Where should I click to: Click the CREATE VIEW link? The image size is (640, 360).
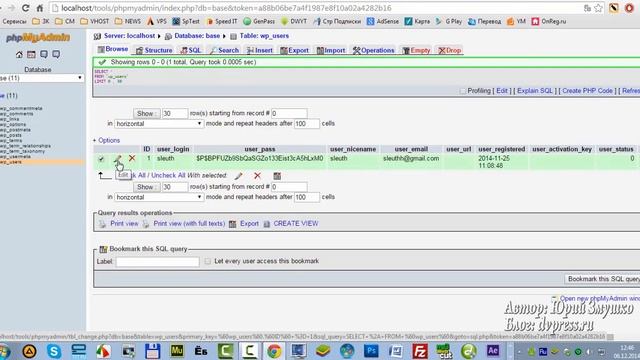click(296, 224)
